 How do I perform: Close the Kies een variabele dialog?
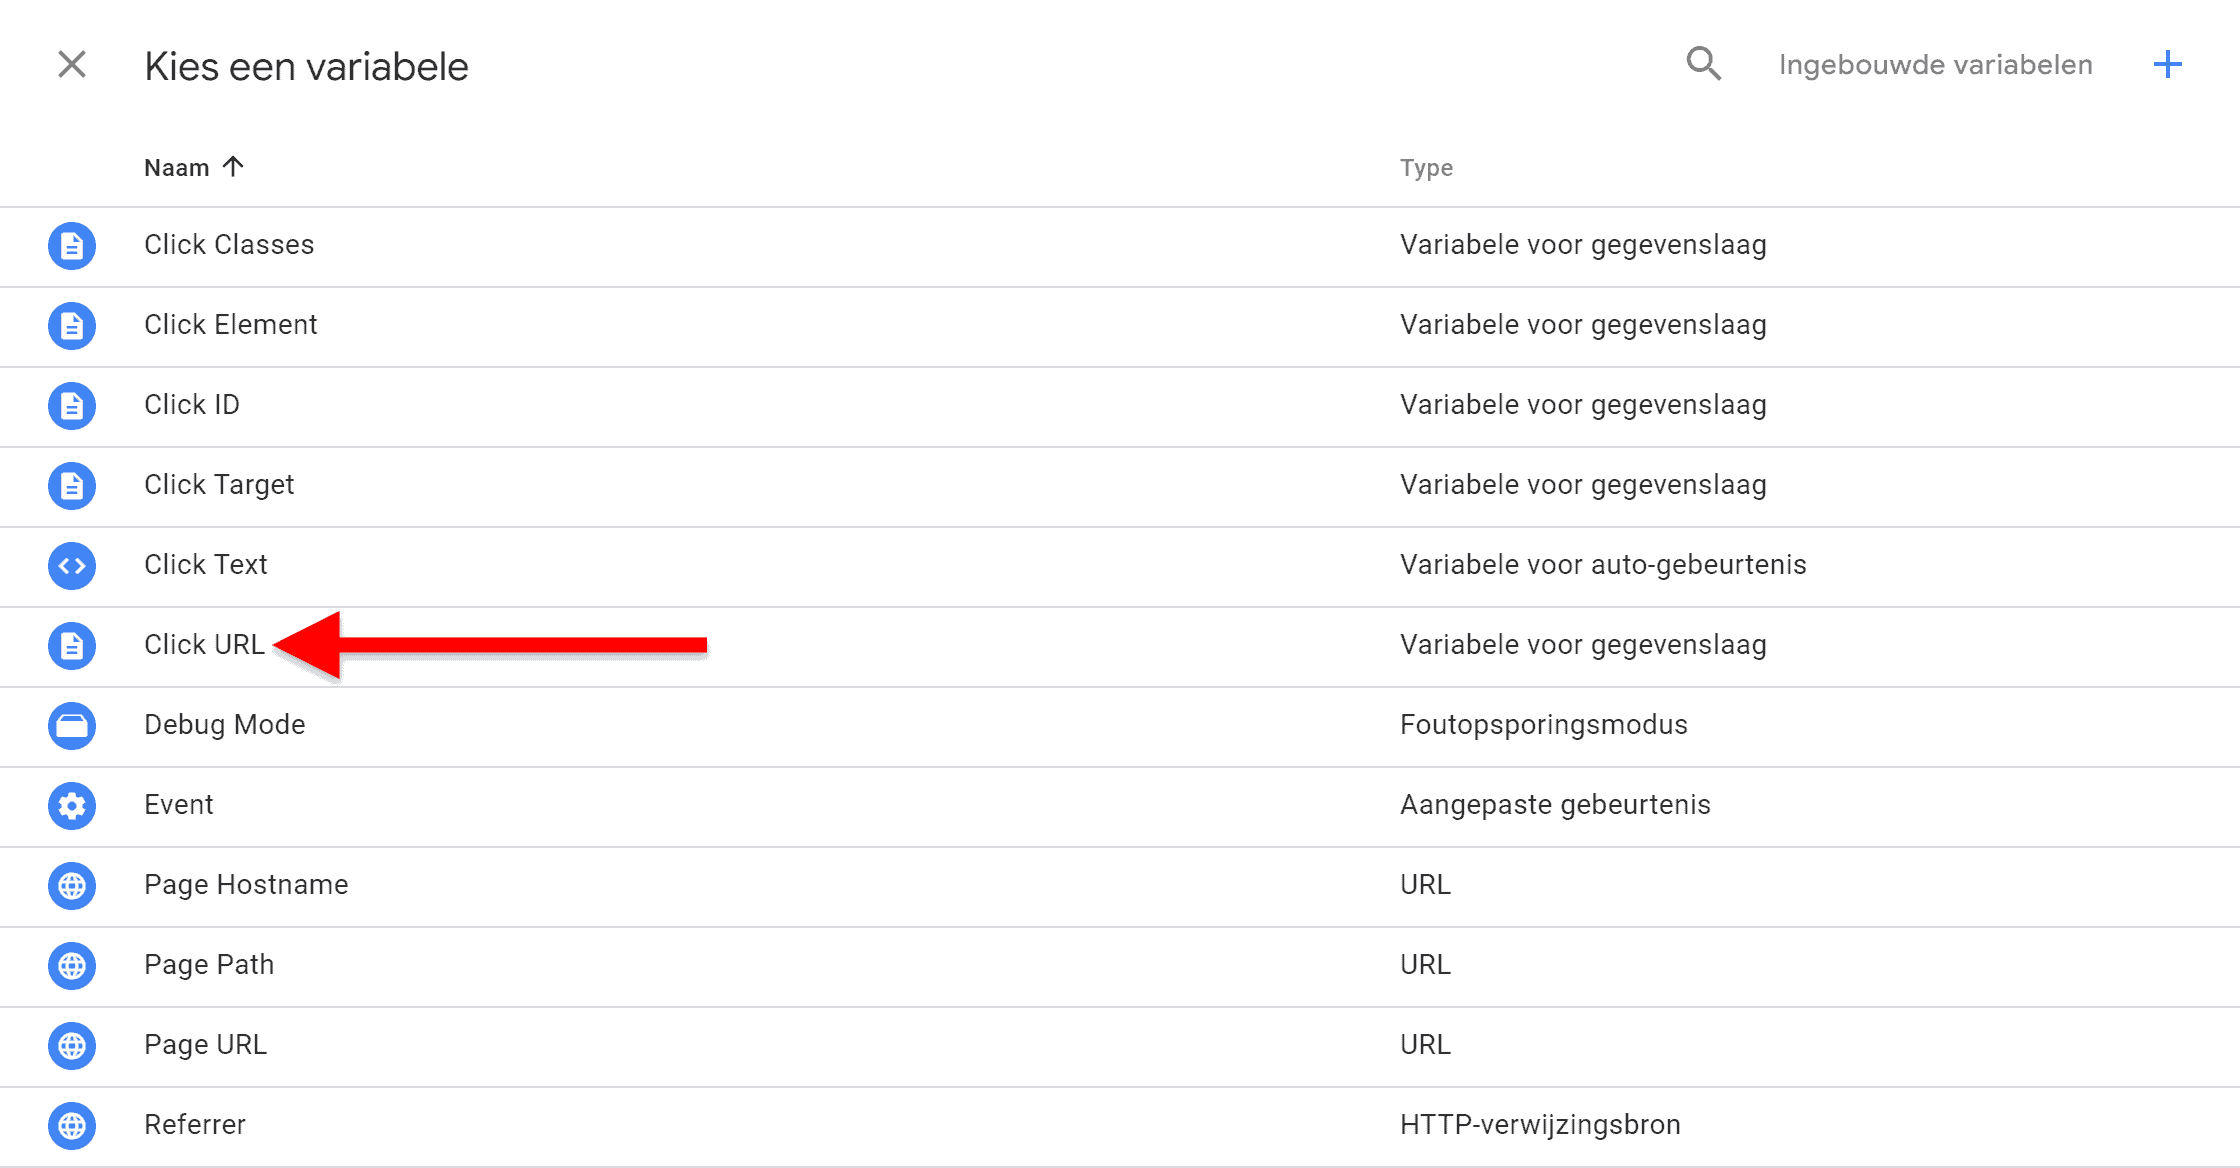71,64
